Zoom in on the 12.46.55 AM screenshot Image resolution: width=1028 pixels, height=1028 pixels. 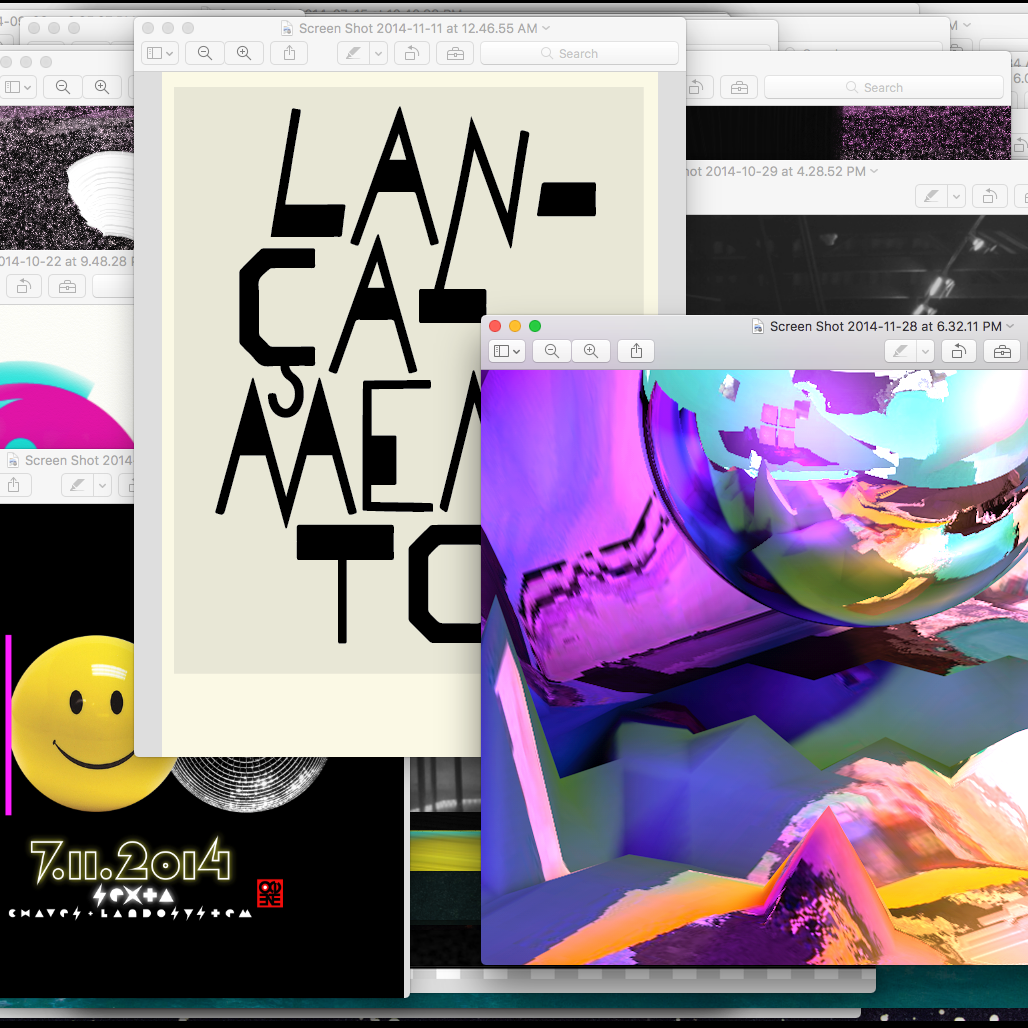pyautogui.click(x=244, y=53)
